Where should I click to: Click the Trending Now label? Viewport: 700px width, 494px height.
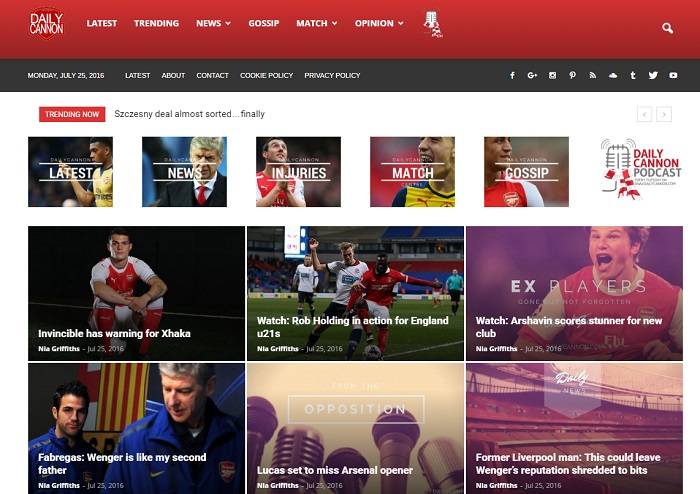click(72, 114)
